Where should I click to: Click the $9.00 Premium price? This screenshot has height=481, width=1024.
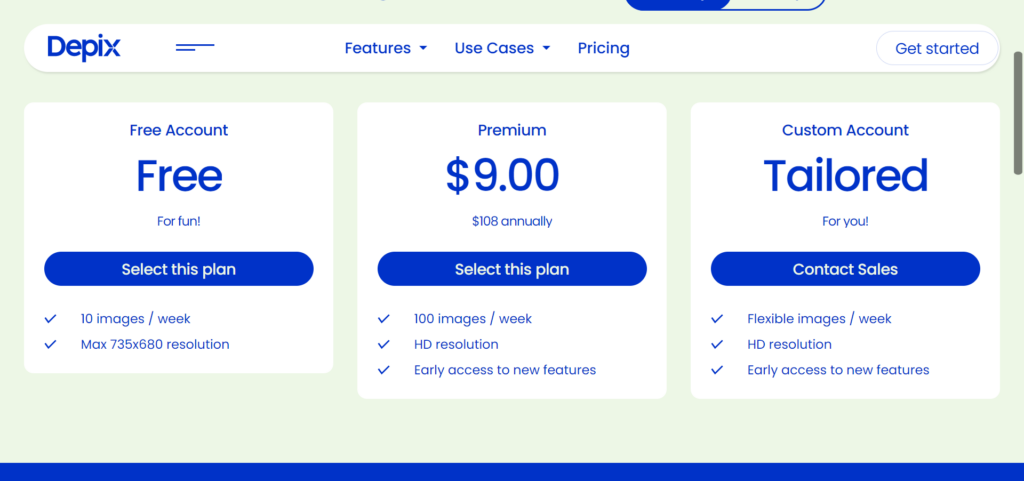pyautogui.click(x=502, y=176)
